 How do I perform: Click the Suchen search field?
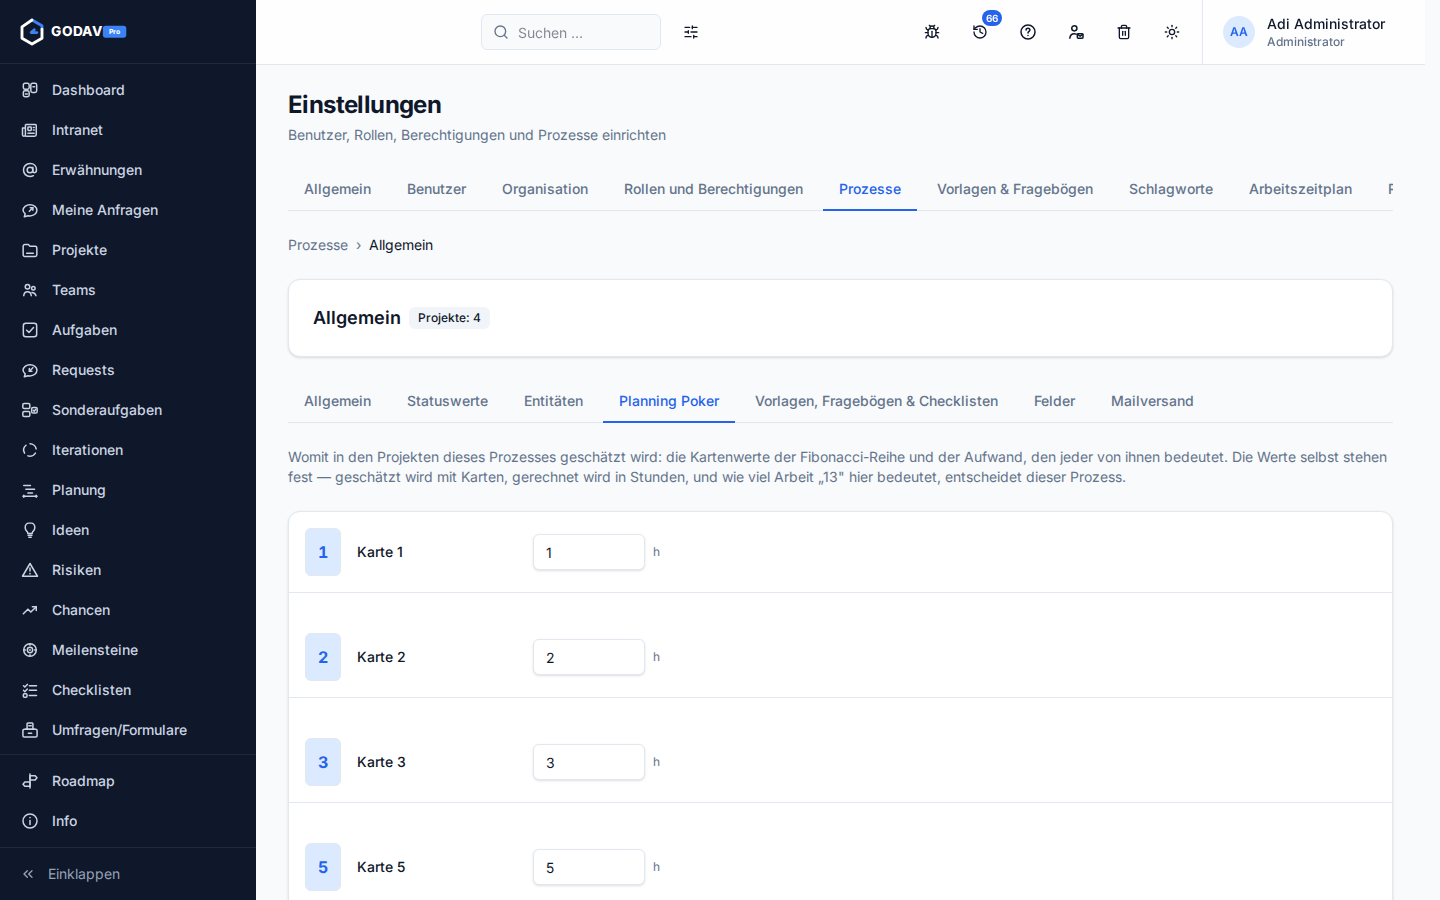(x=571, y=32)
